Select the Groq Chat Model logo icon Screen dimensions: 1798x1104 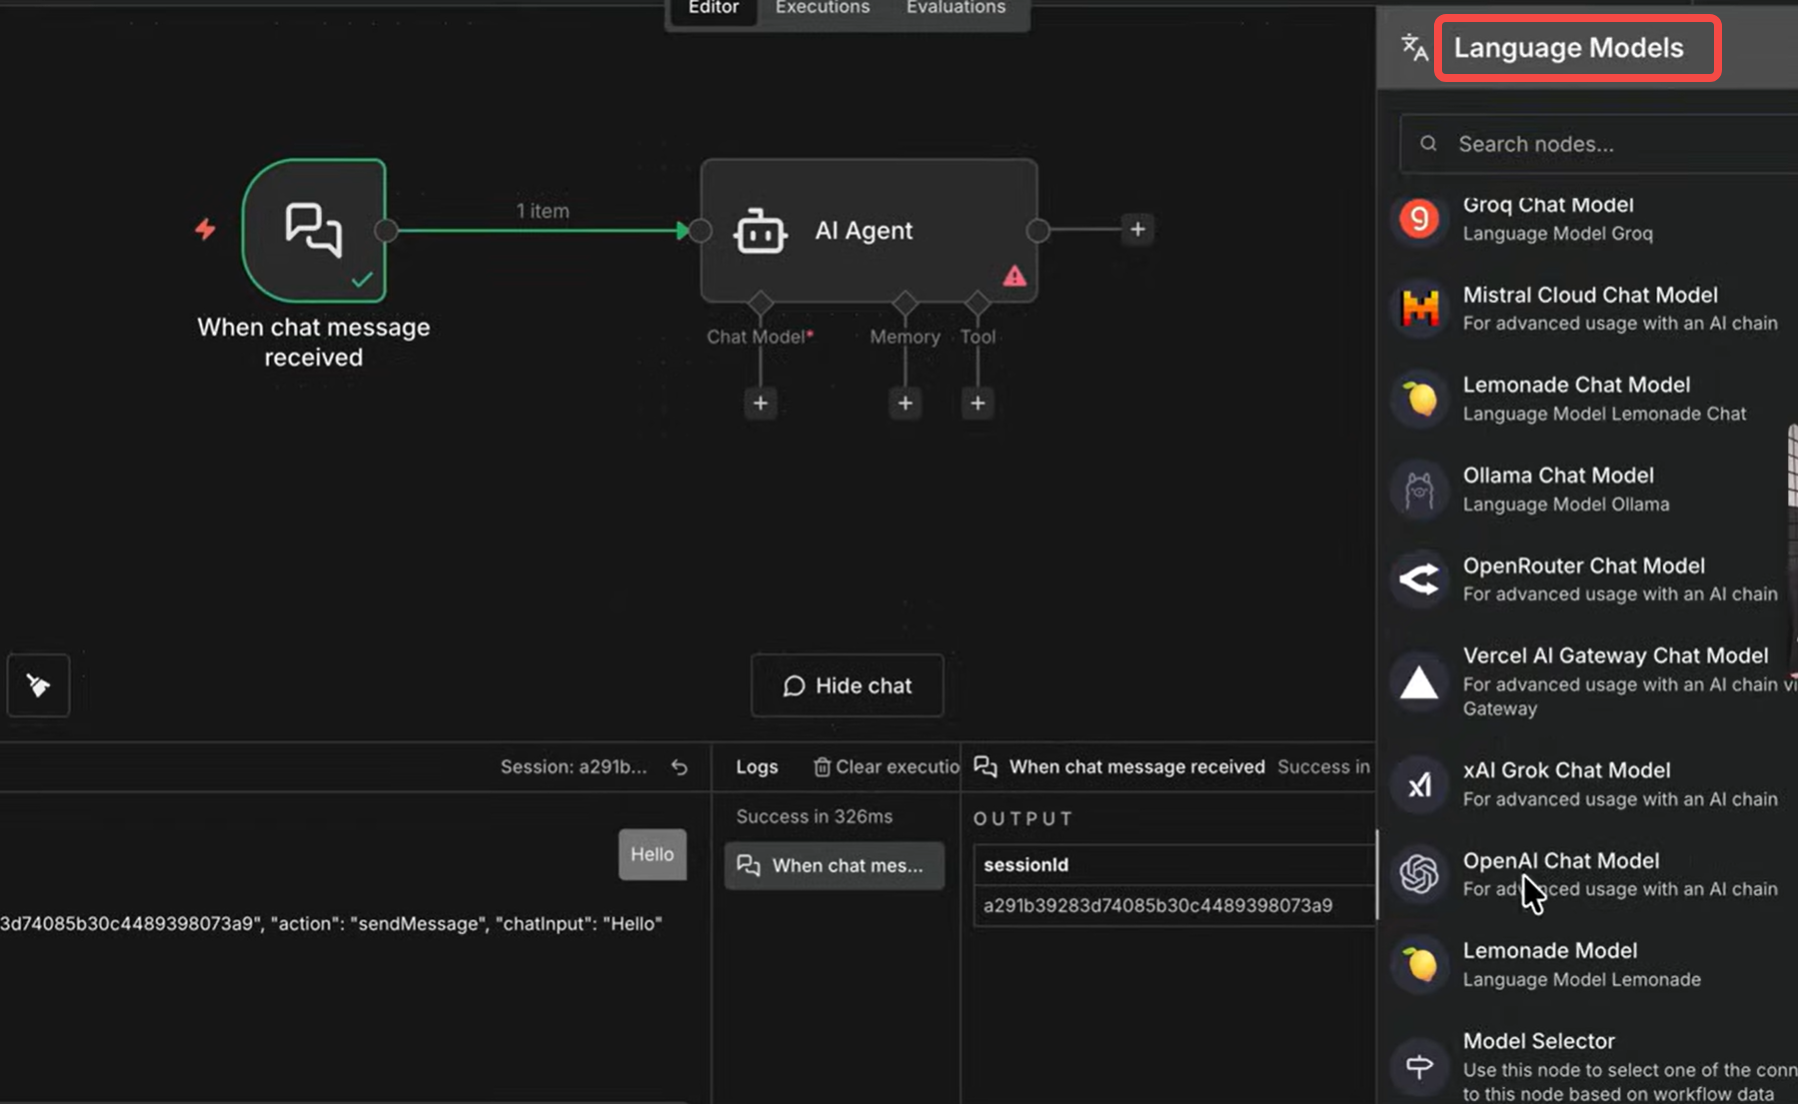pos(1419,219)
